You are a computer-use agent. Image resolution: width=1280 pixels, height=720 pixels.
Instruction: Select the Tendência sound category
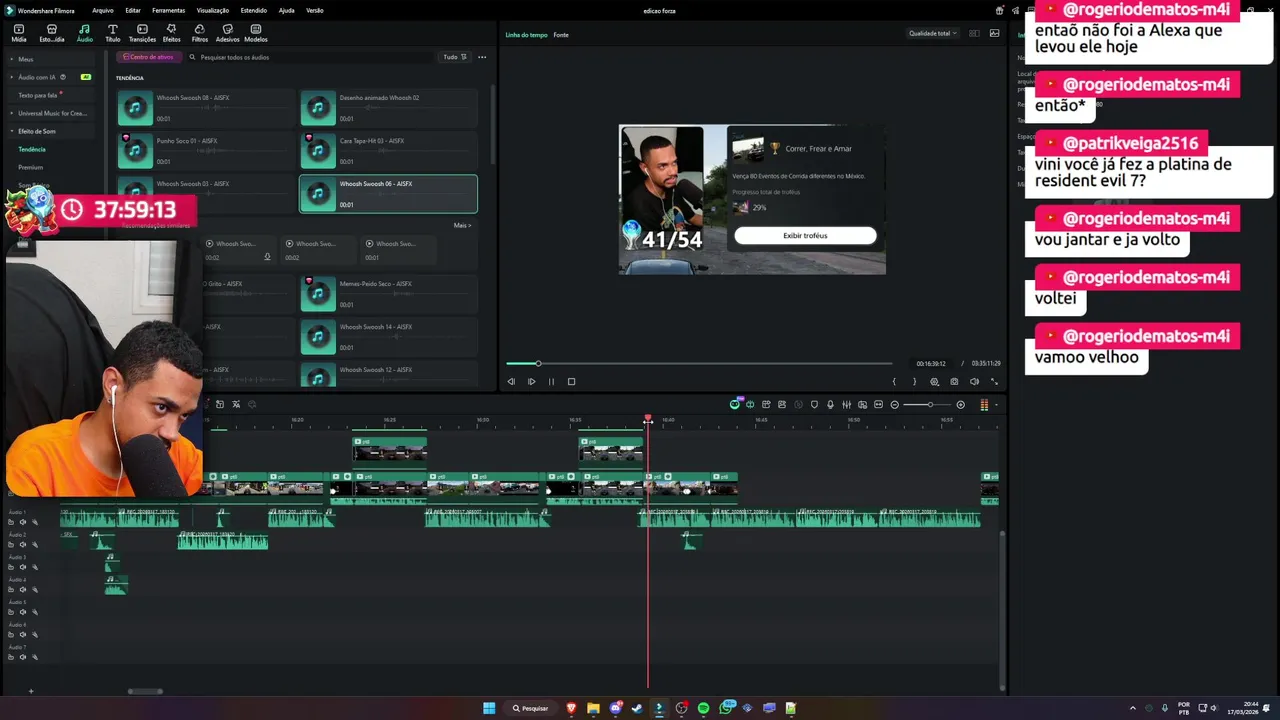32,149
